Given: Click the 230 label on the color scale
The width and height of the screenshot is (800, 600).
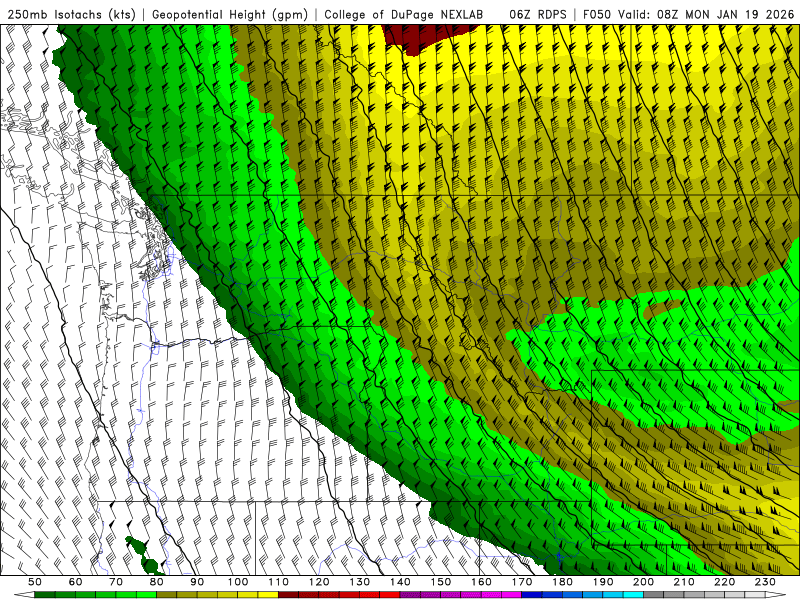Looking at the screenshot, I should pyautogui.click(x=765, y=582).
